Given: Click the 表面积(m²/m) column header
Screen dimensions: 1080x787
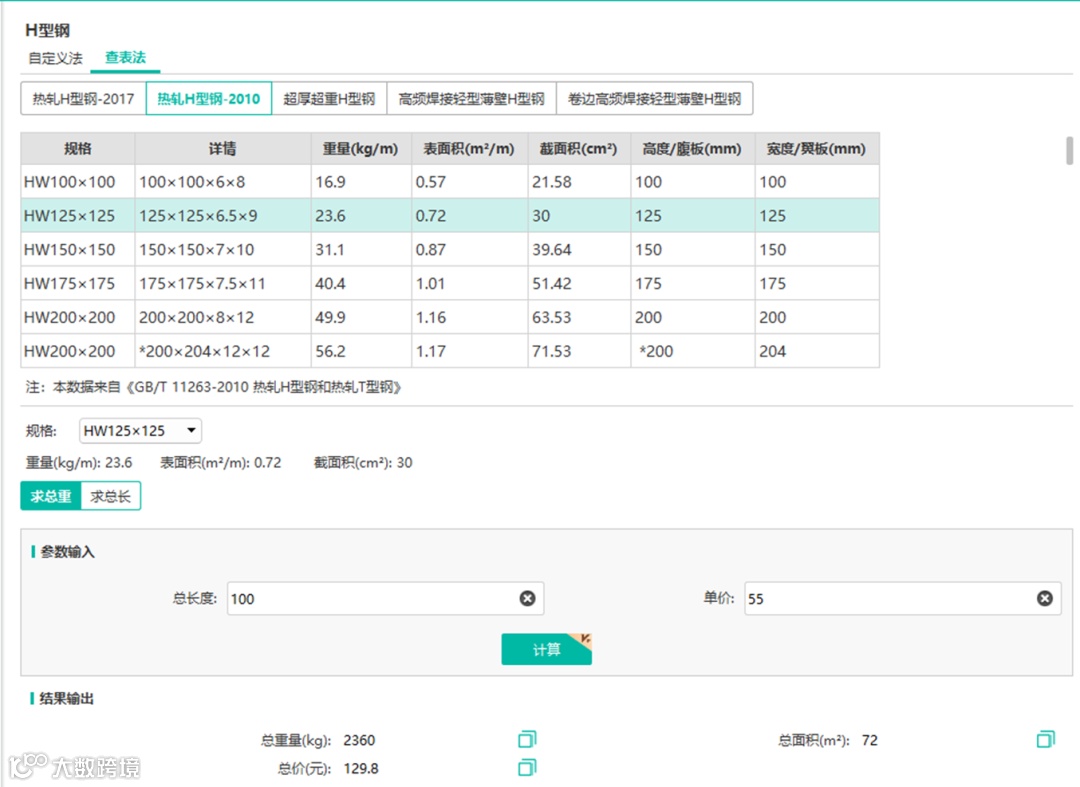Looking at the screenshot, I should point(469,149).
